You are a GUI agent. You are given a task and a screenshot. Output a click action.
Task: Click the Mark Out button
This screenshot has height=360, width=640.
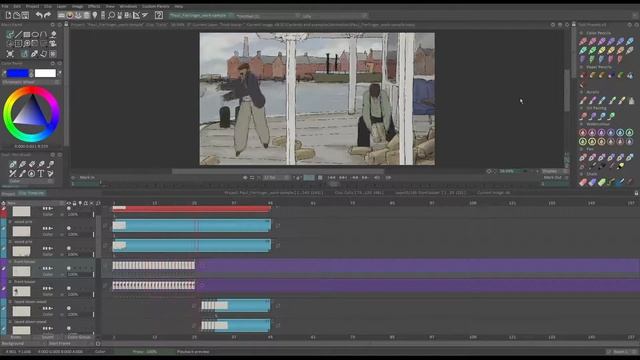point(552,178)
